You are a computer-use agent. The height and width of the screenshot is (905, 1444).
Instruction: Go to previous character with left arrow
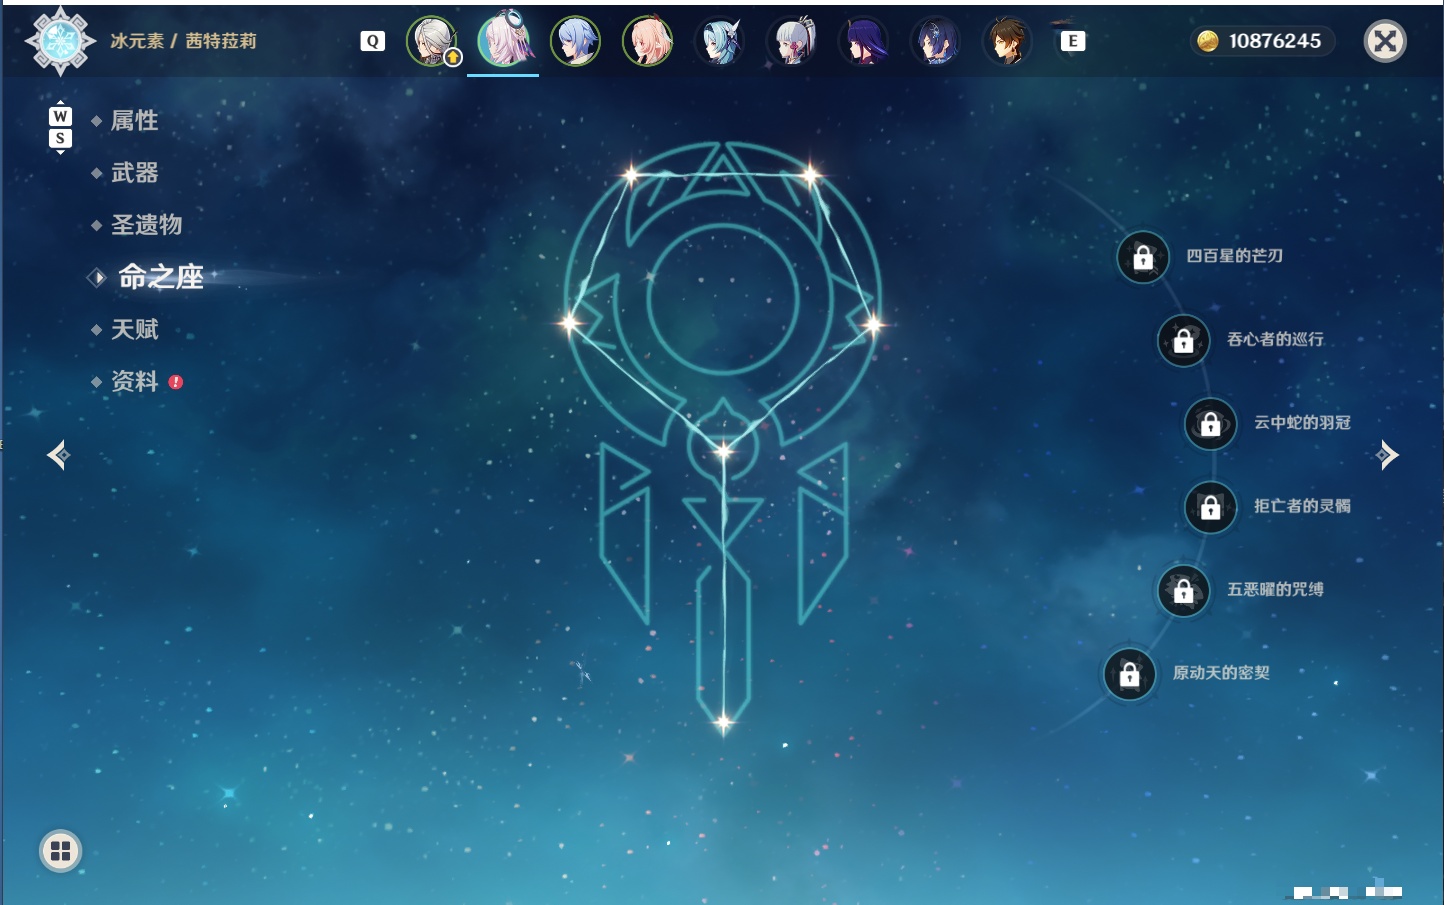(58, 455)
